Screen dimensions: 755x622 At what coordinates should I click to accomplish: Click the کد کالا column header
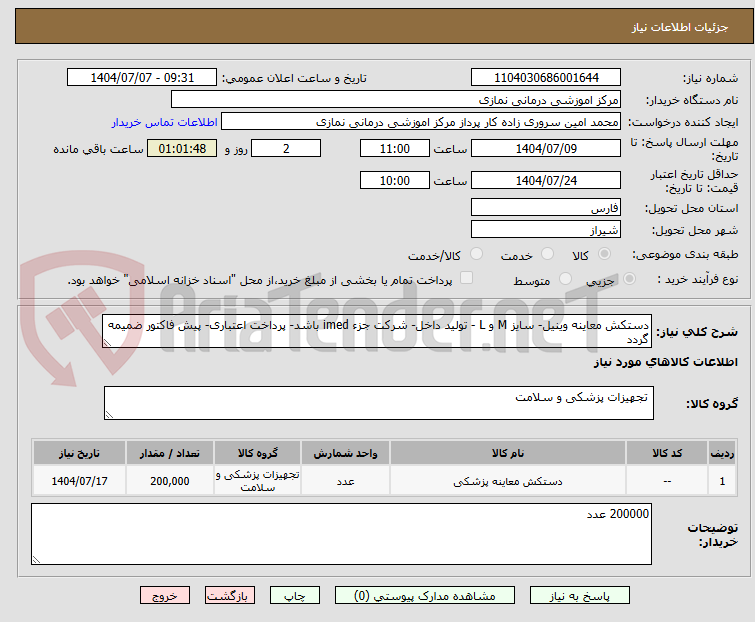tap(667, 453)
